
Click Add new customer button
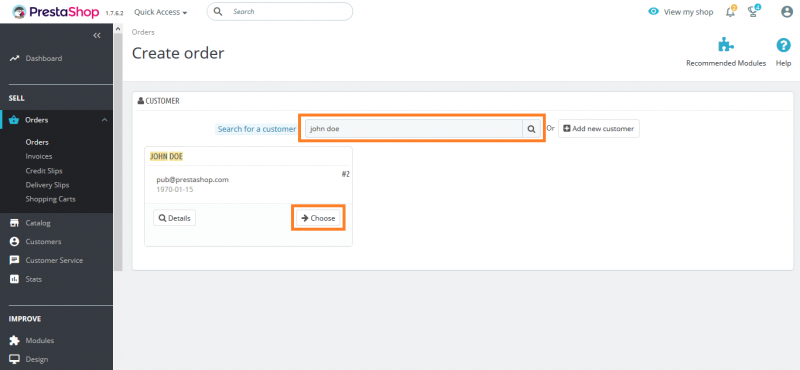[598, 129]
